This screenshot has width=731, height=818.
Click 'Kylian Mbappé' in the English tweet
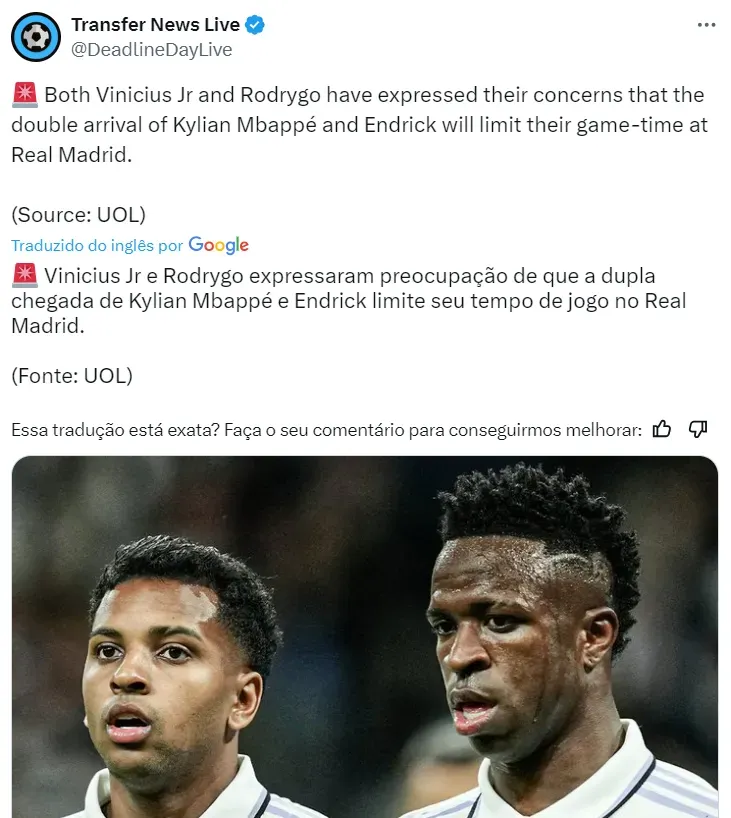244,125
